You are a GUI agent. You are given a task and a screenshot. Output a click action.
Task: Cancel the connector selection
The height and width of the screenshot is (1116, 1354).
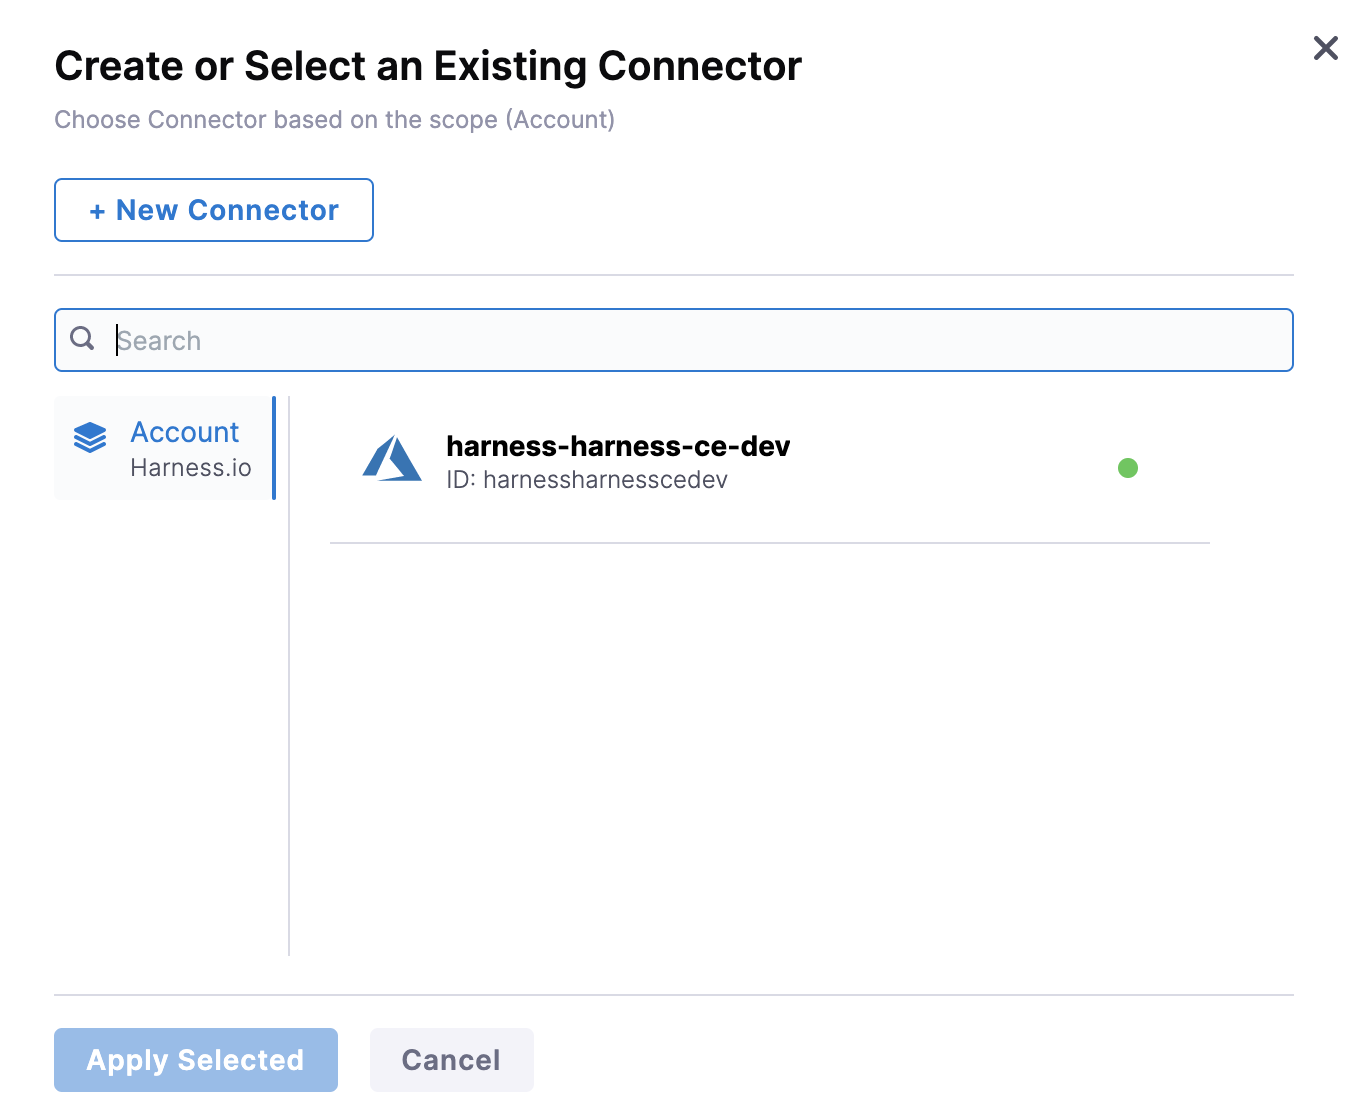coord(451,1060)
